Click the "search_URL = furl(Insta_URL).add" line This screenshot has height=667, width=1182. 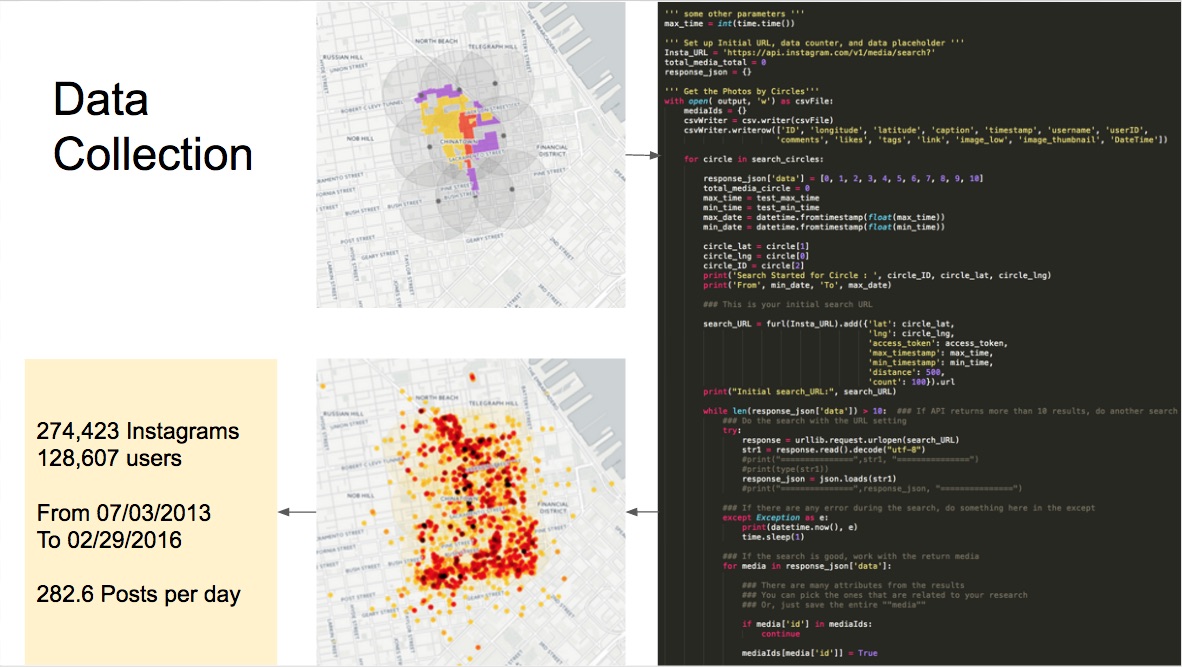[828, 324]
